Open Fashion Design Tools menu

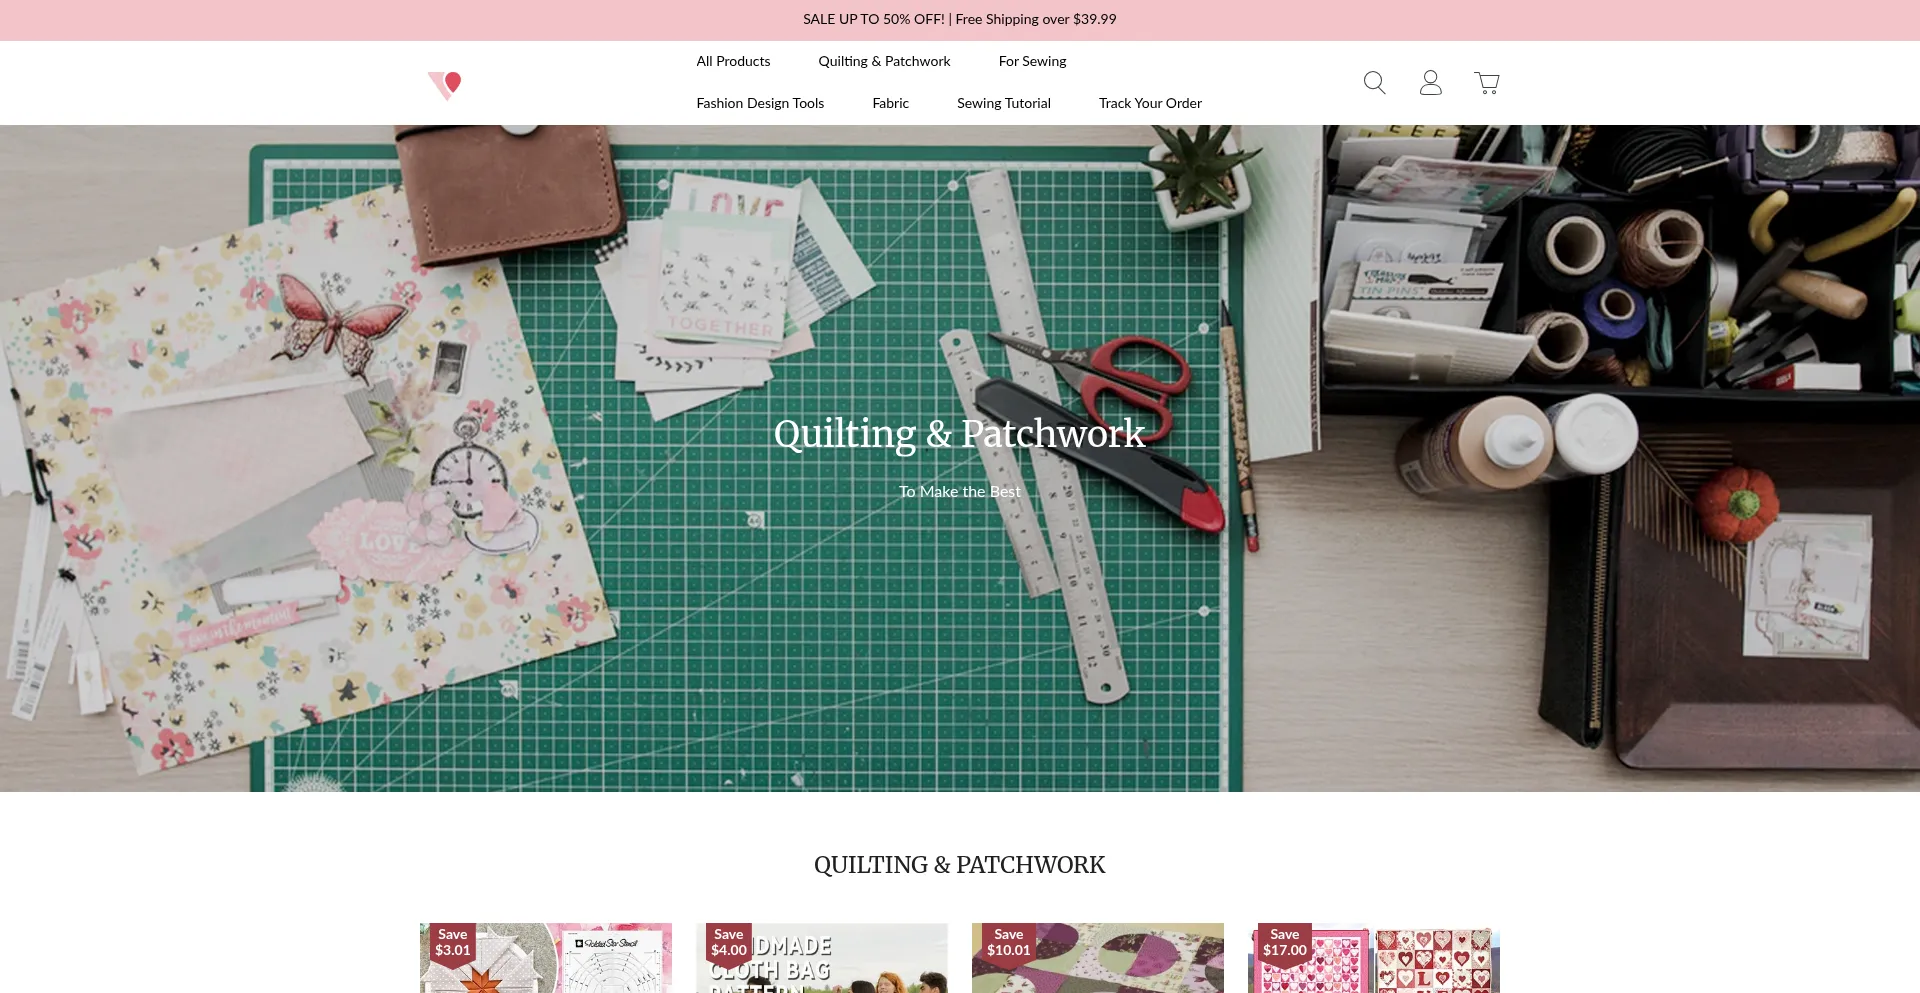pyautogui.click(x=760, y=104)
